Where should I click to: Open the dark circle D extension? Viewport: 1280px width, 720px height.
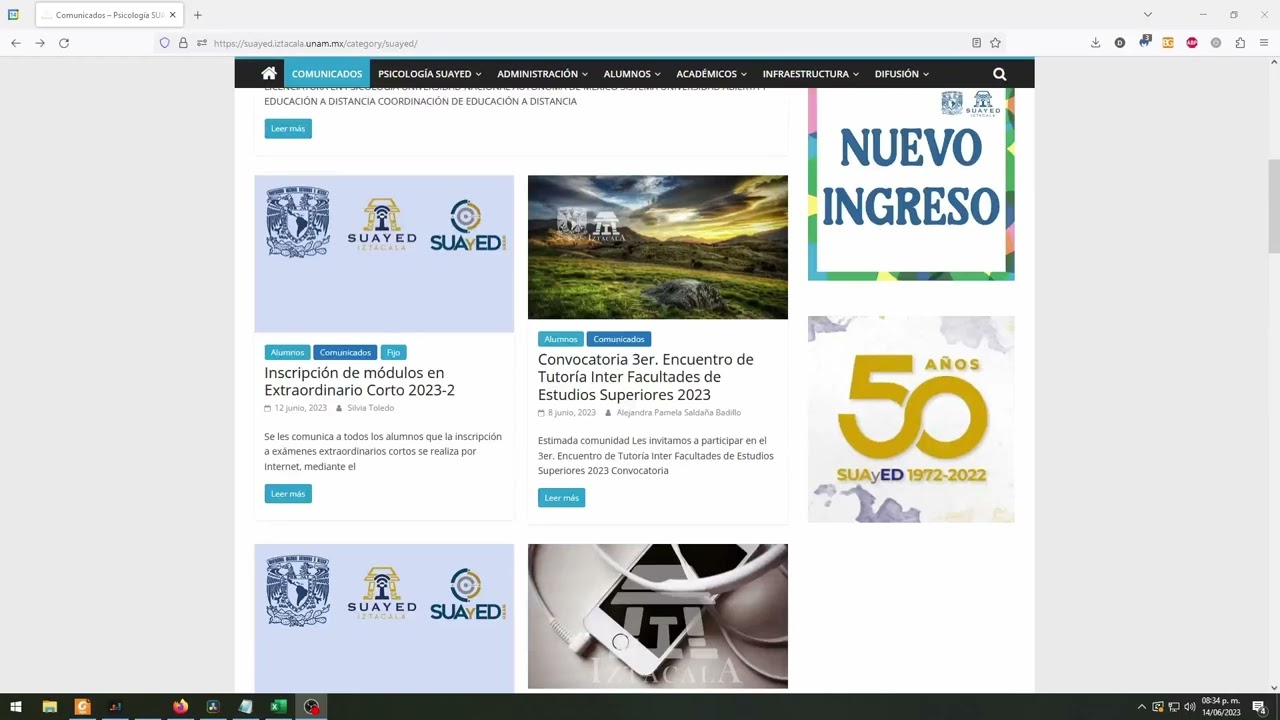click(x=1119, y=43)
